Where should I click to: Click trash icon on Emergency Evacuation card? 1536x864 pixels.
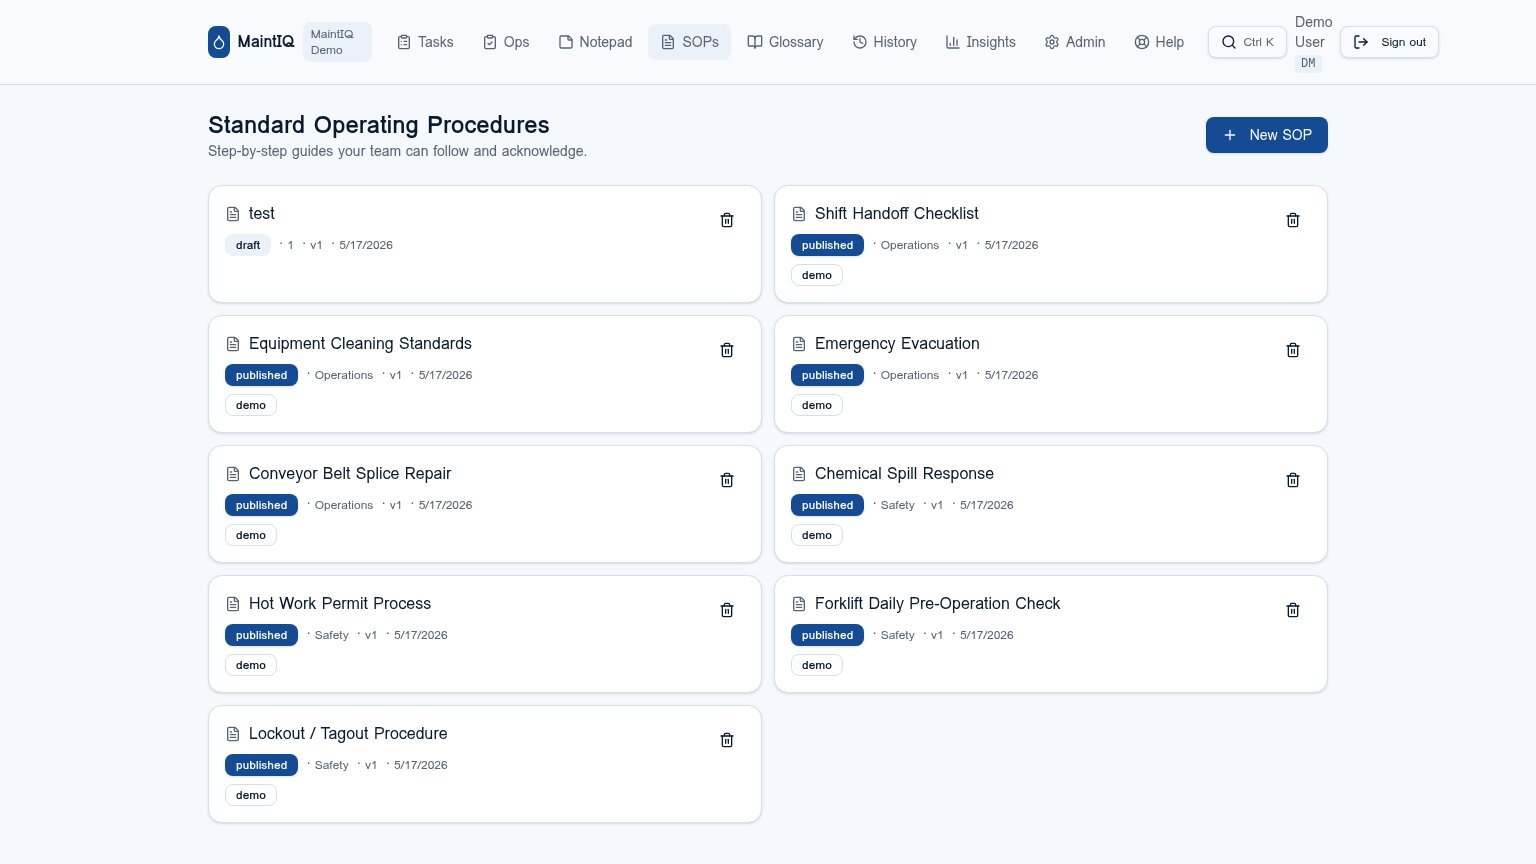click(1293, 350)
